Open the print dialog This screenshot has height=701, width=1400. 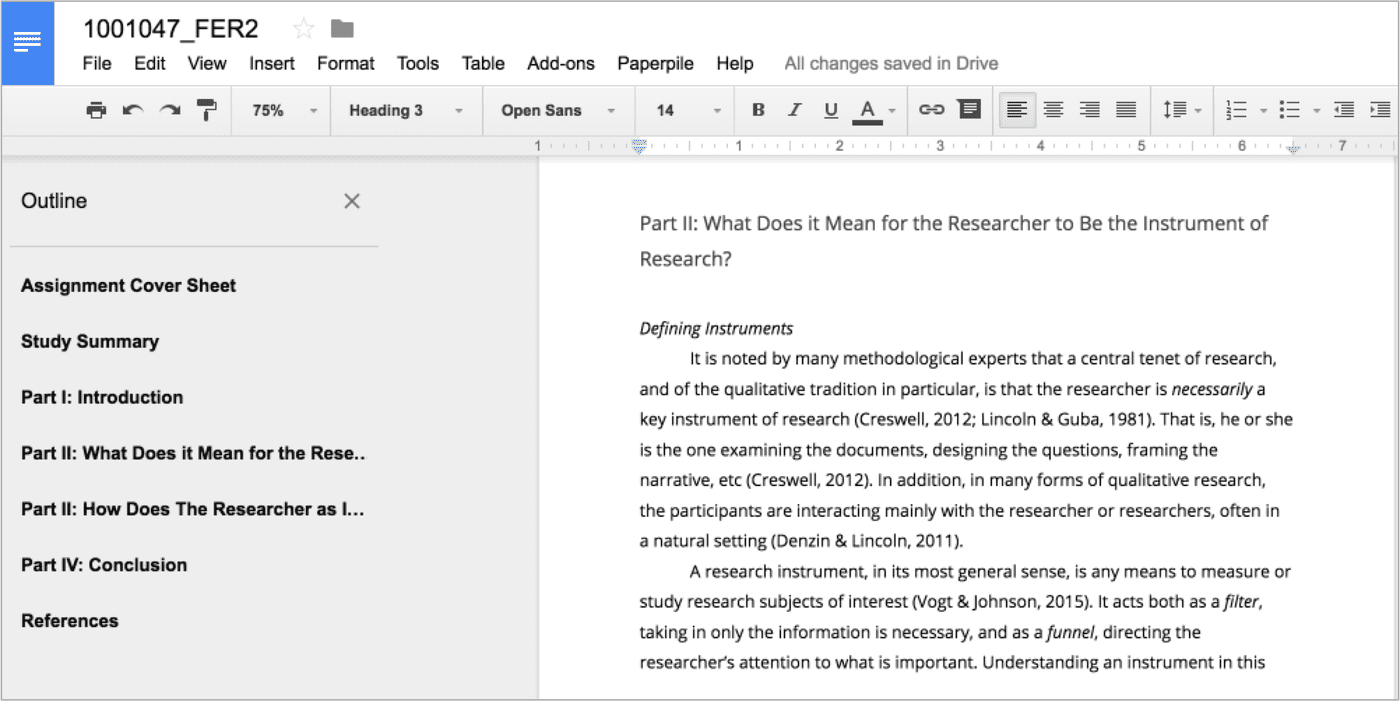click(96, 110)
